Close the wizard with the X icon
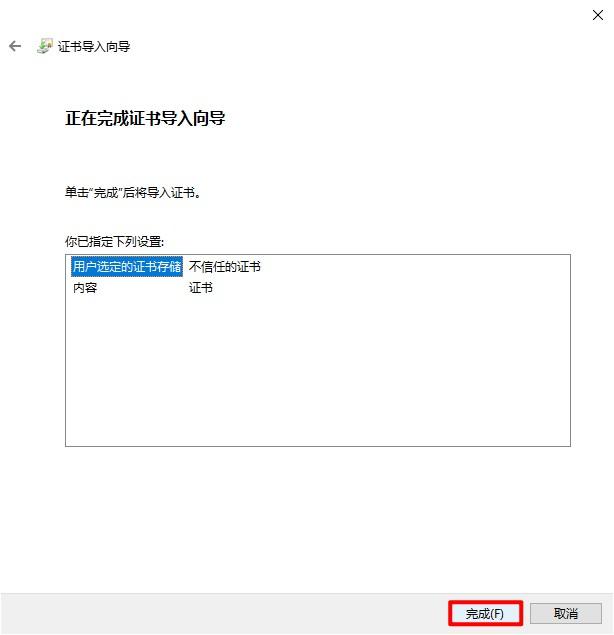 tap(598, 15)
